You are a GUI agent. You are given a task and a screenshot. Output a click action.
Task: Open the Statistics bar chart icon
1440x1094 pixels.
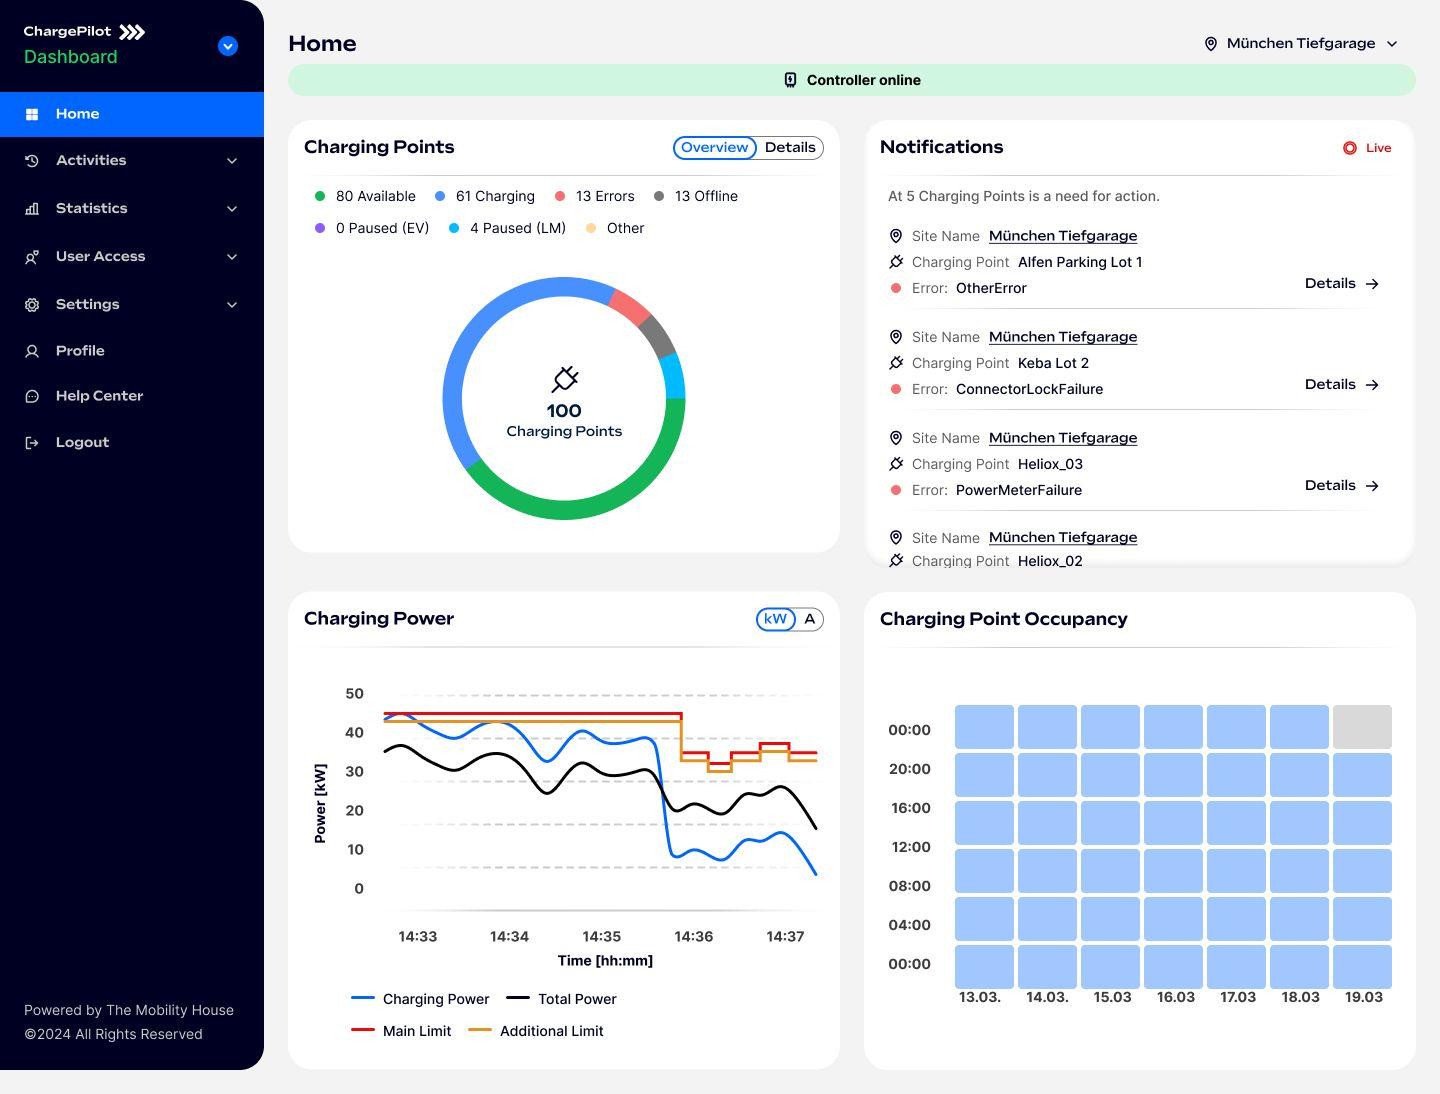point(31,208)
